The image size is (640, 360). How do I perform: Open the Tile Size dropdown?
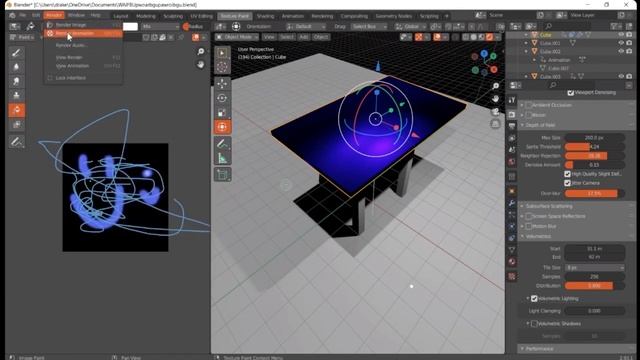coord(595,268)
